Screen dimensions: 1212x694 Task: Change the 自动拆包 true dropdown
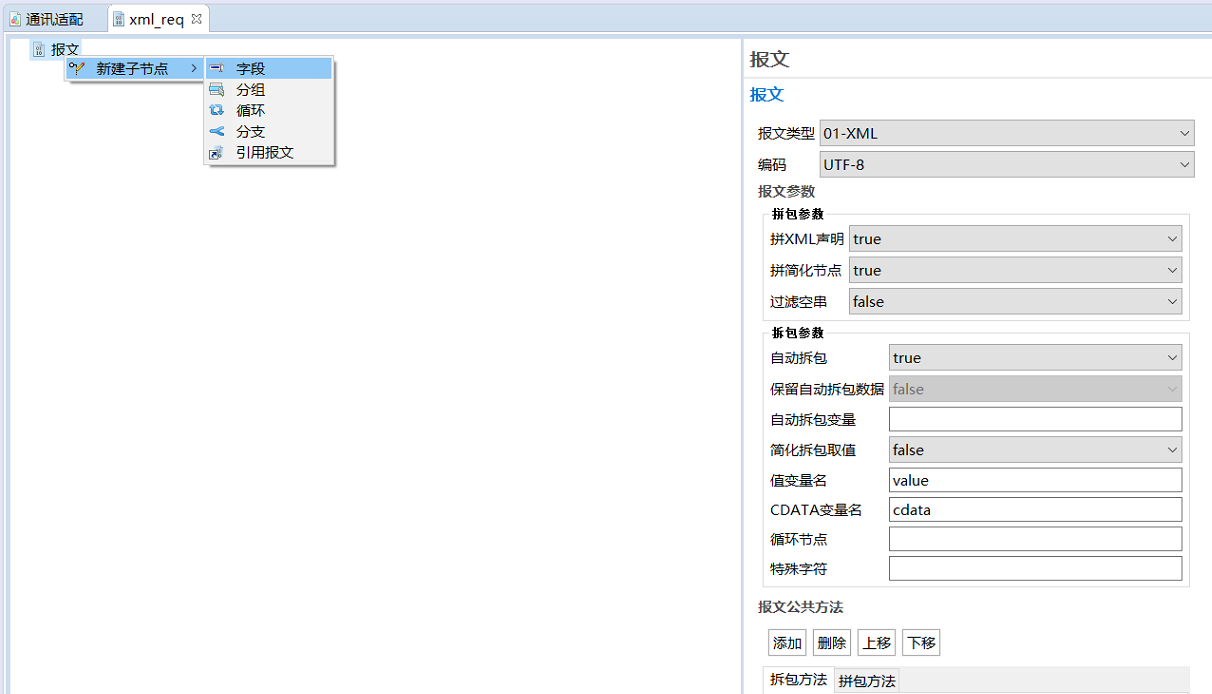pos(1034,358)
